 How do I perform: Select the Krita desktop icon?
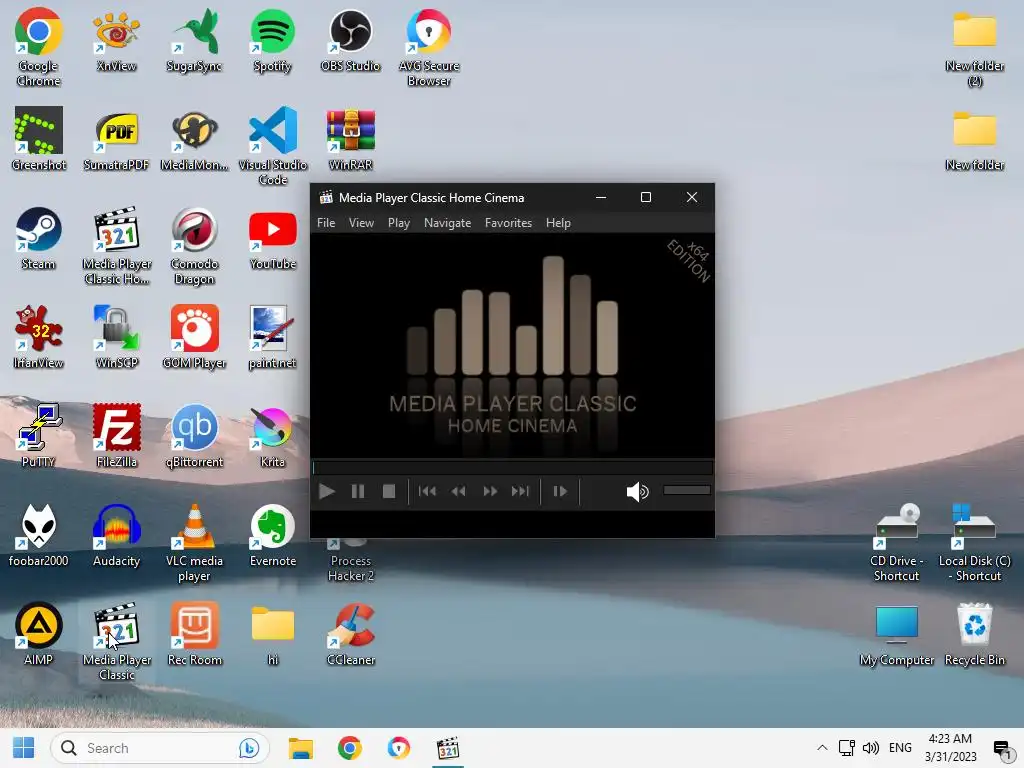[x=272, y=436]
